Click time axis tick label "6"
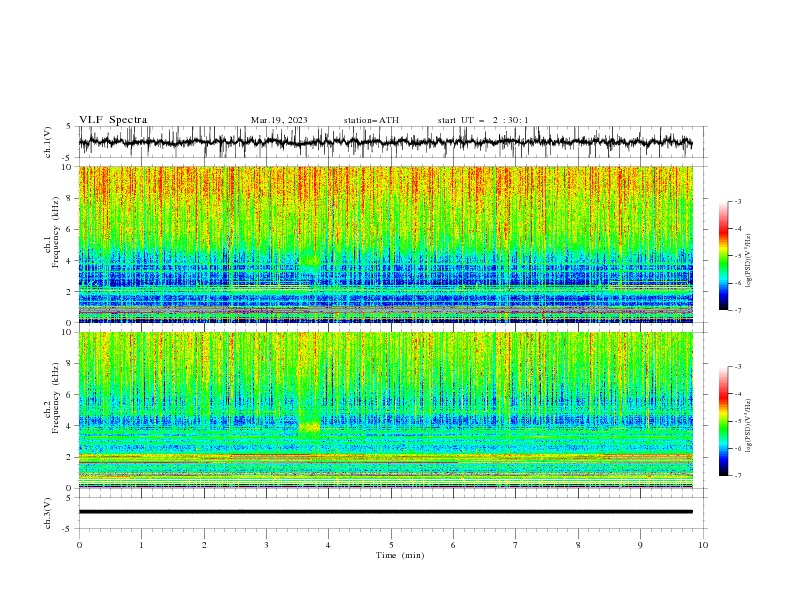Screen dimensions: 792x612 (453, 545)
